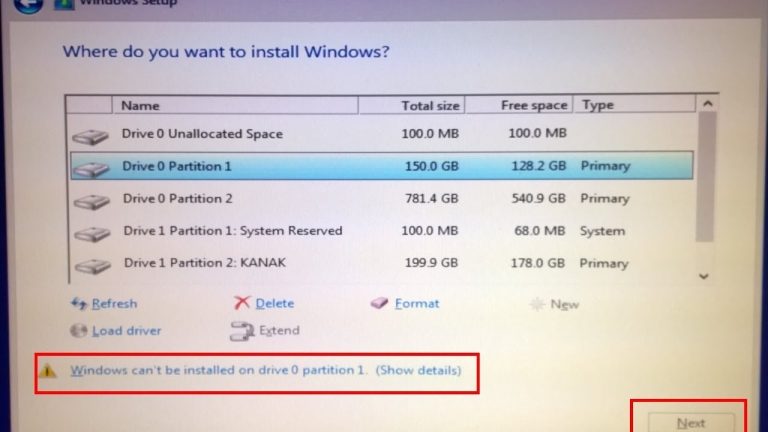Select Drive 0 Partition 1 row
The width and height of the screenshot is (768, 432).
382,166
